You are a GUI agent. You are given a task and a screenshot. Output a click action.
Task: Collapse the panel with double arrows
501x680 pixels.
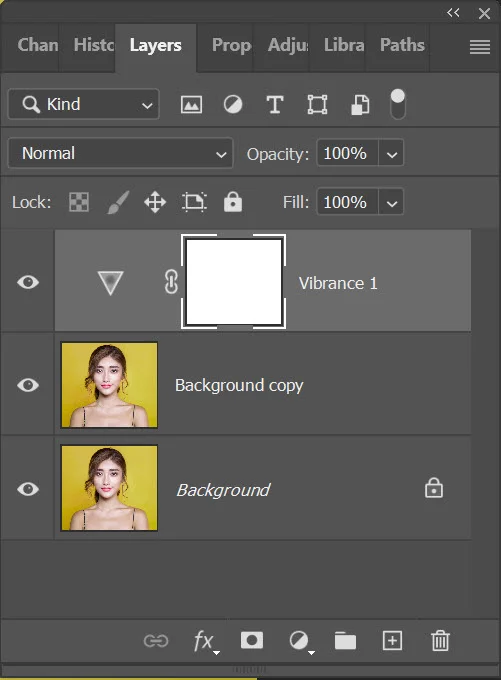pyautogui.click(x=453, y=13)
